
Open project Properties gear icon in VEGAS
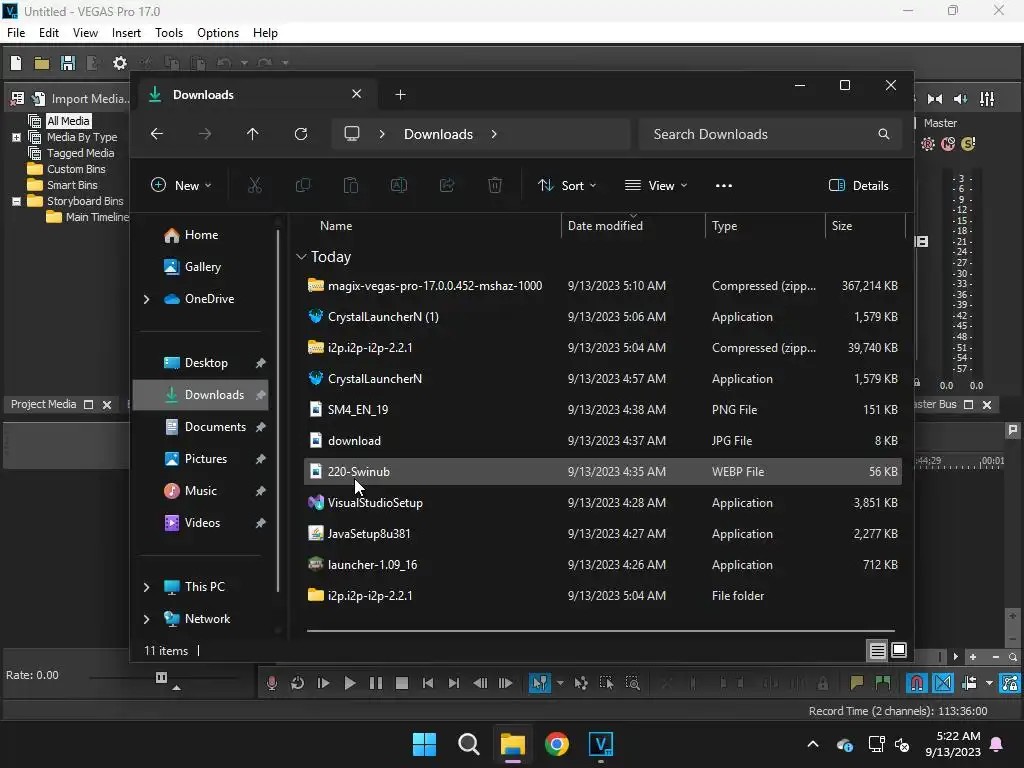point(120,63)
